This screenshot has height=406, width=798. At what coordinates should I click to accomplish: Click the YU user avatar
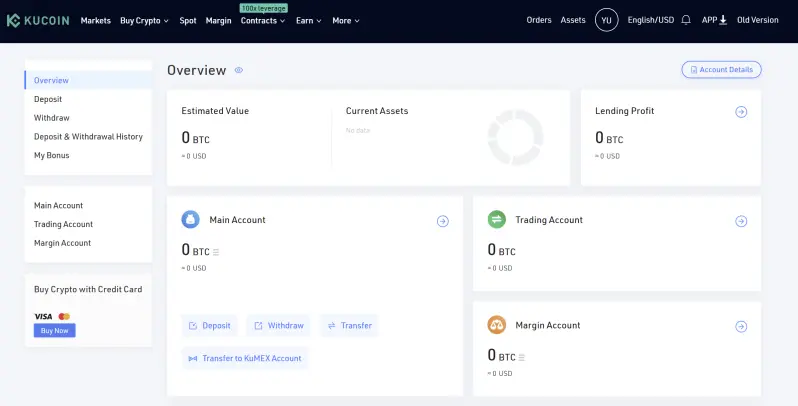(x=606, y=20)
